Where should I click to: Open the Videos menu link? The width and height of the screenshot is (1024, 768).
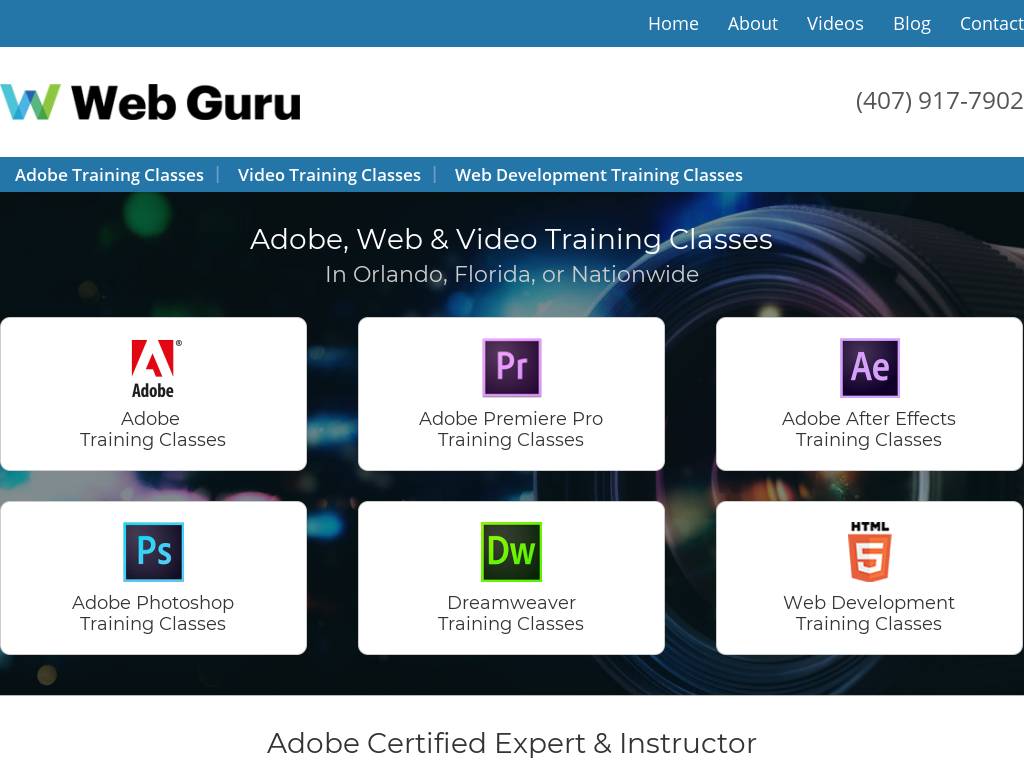click(835, 23)
